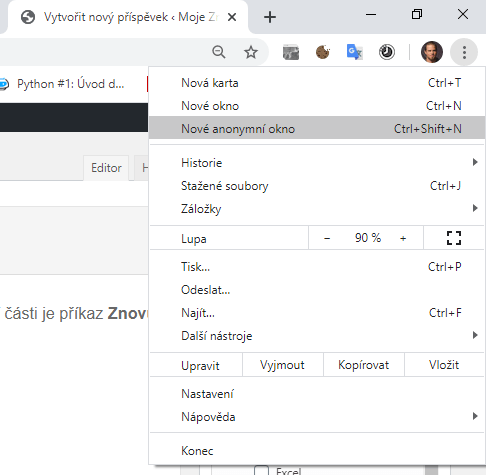
Task: Open the first picture extension icon
Action: (291, 52)
